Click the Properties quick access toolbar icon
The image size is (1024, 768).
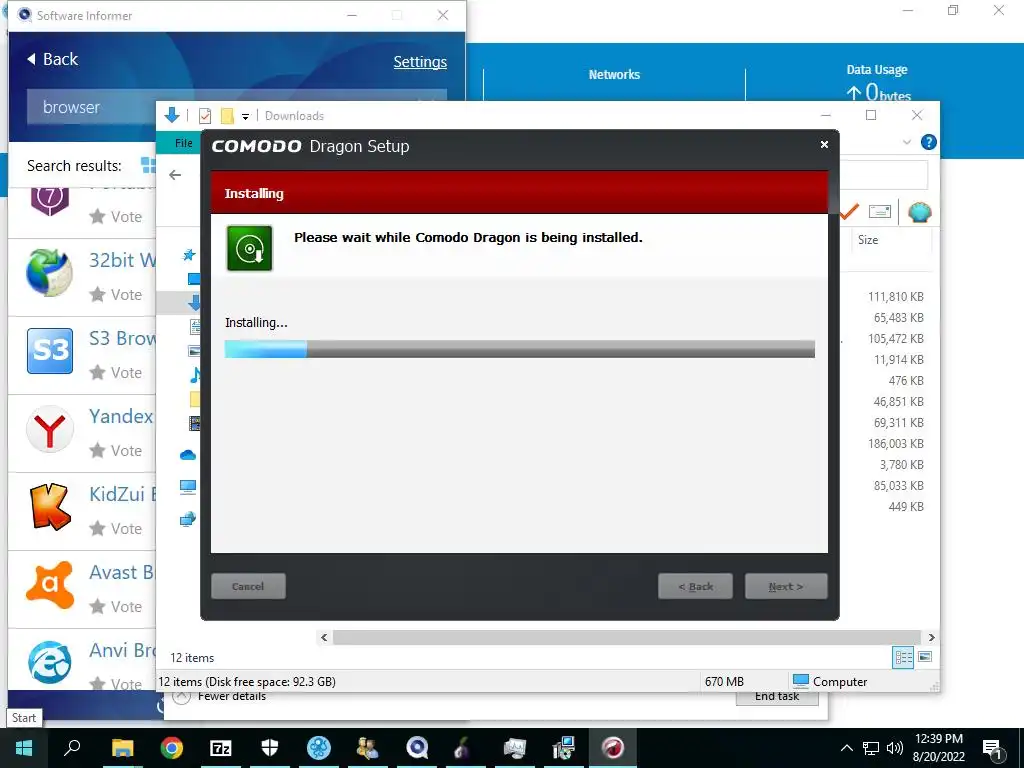pos(205,116)
